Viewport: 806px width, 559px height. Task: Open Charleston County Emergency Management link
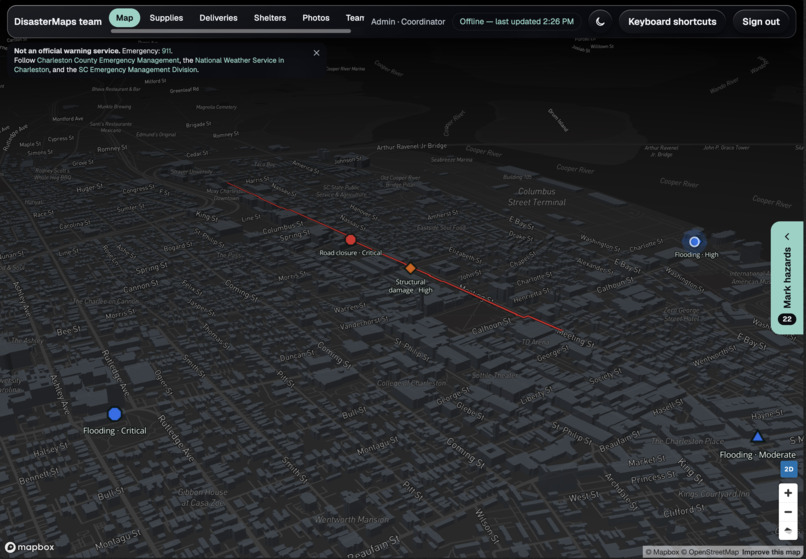point(108,60)
